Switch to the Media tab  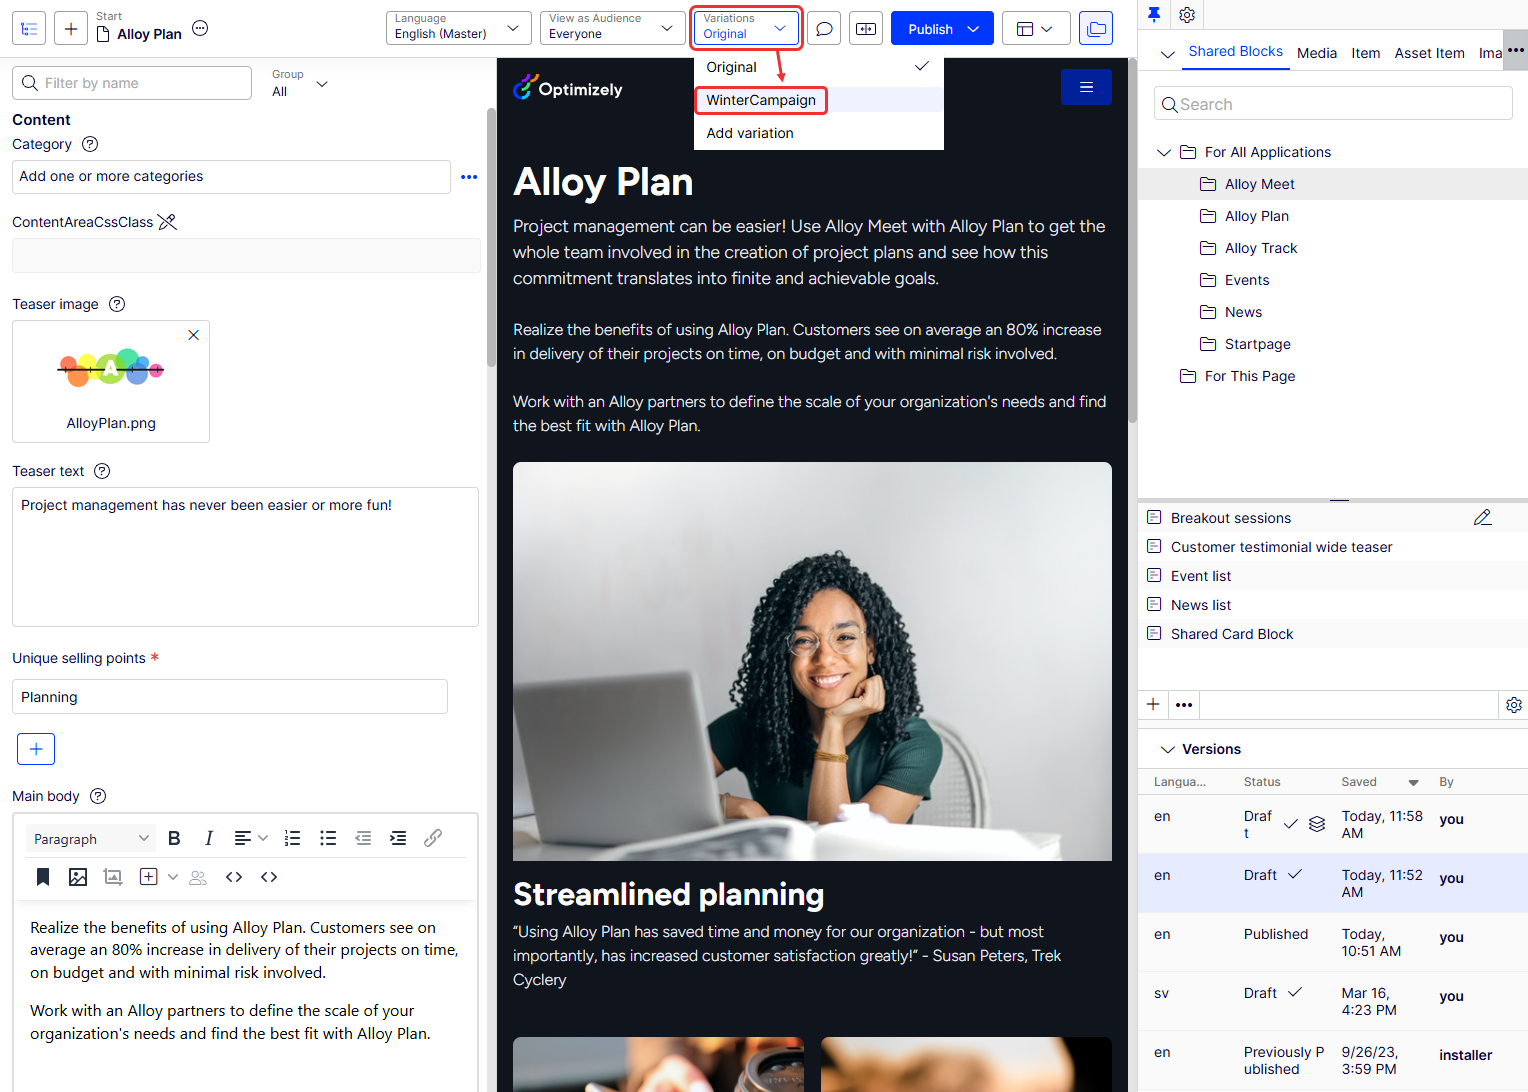[1316, 53]
